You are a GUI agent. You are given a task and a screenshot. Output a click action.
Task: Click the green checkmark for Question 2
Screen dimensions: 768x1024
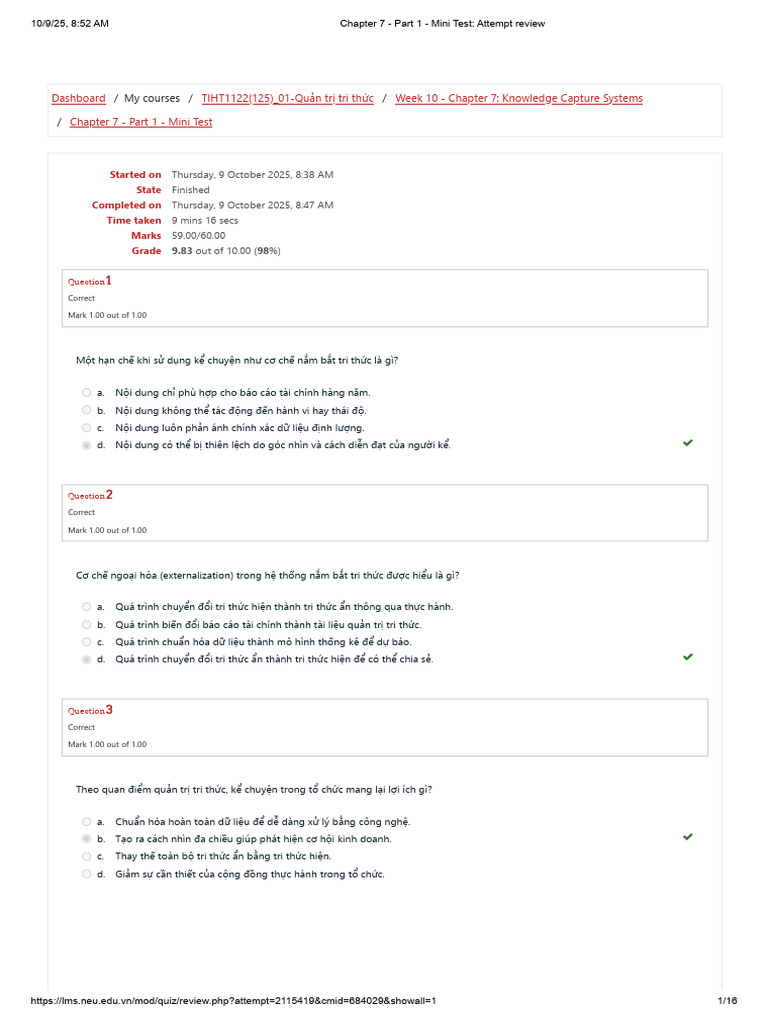pyautogui.click(x=688, y=657)
